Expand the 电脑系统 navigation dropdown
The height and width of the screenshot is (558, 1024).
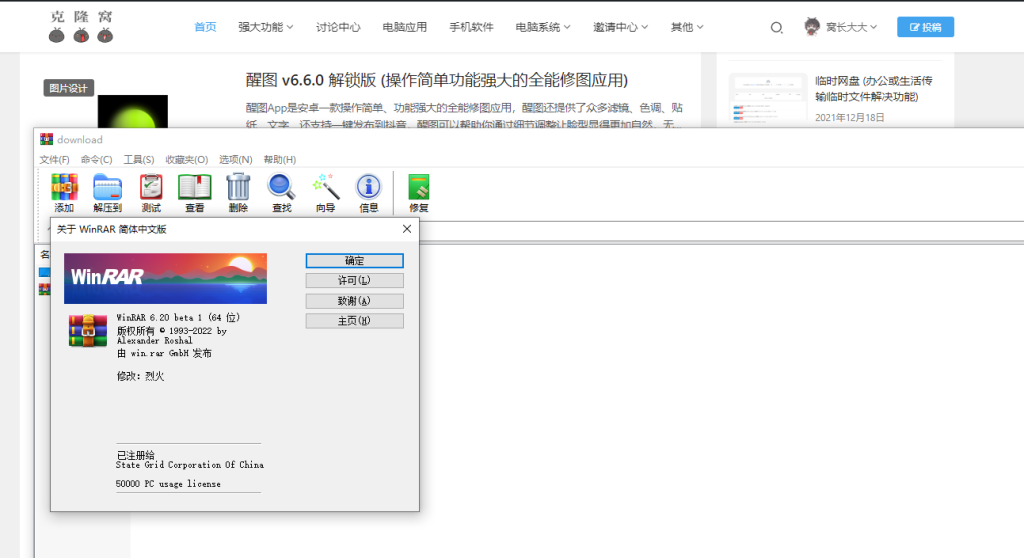click(x=543, y=27)
